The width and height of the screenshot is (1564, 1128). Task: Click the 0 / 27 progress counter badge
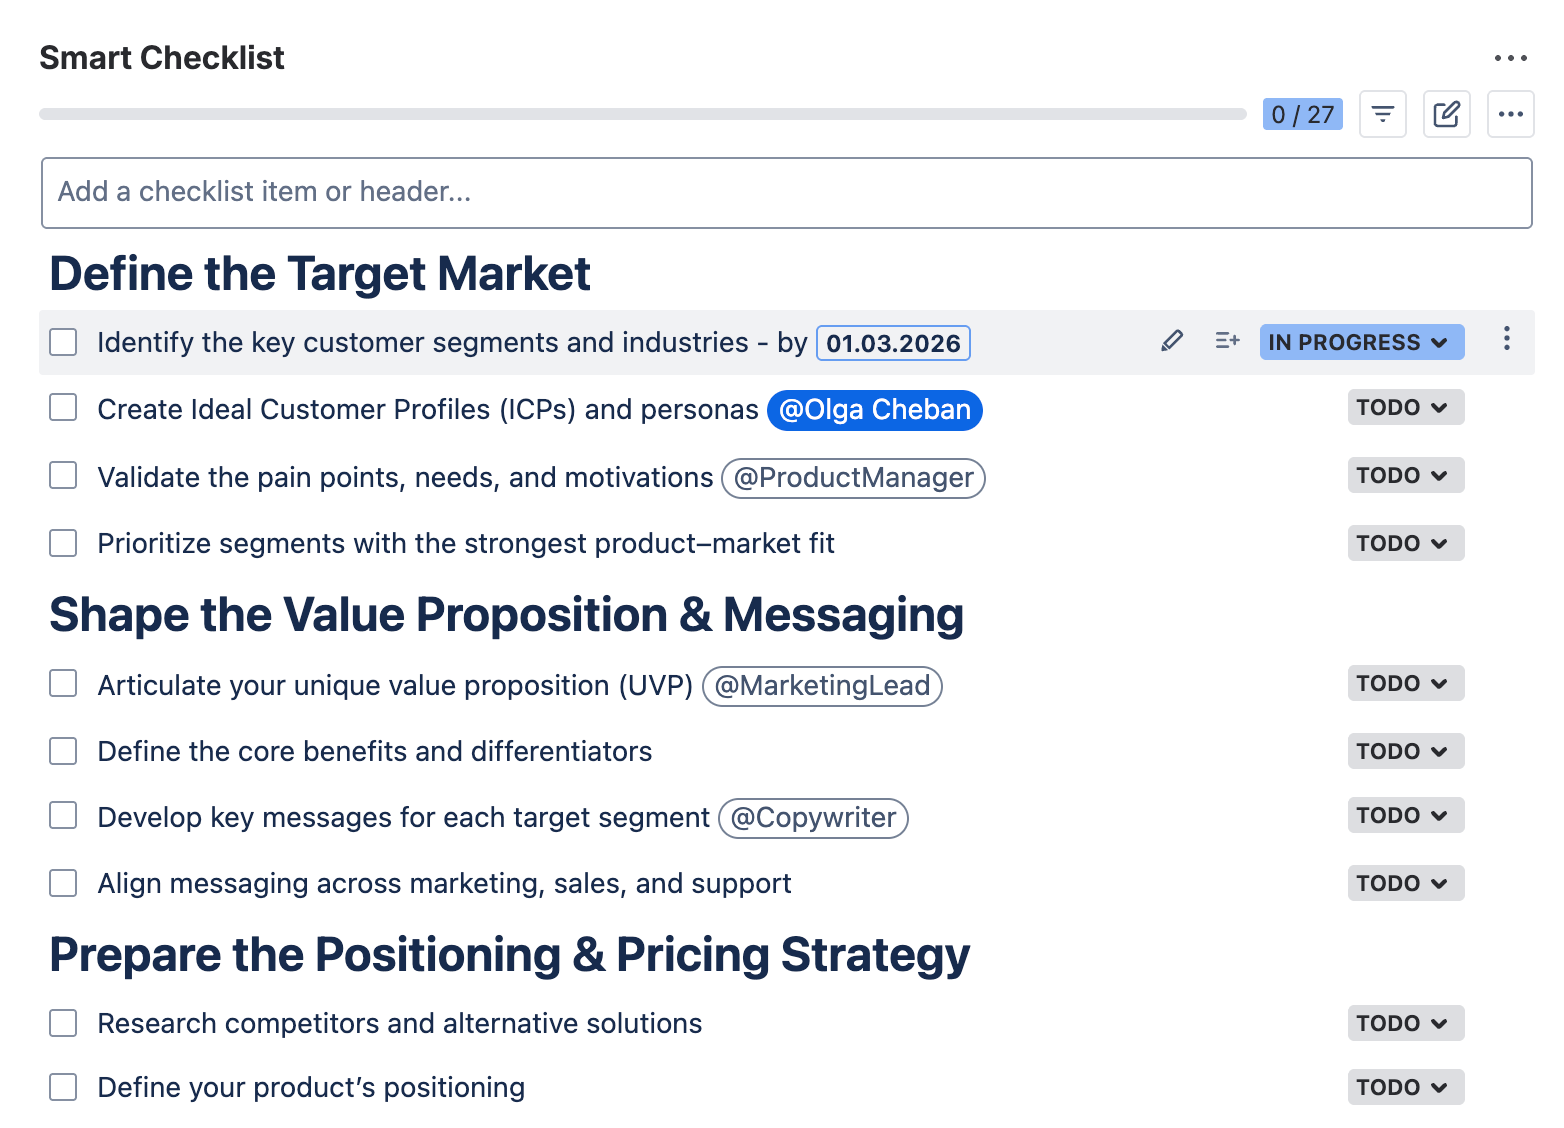tap(1302, 114)
